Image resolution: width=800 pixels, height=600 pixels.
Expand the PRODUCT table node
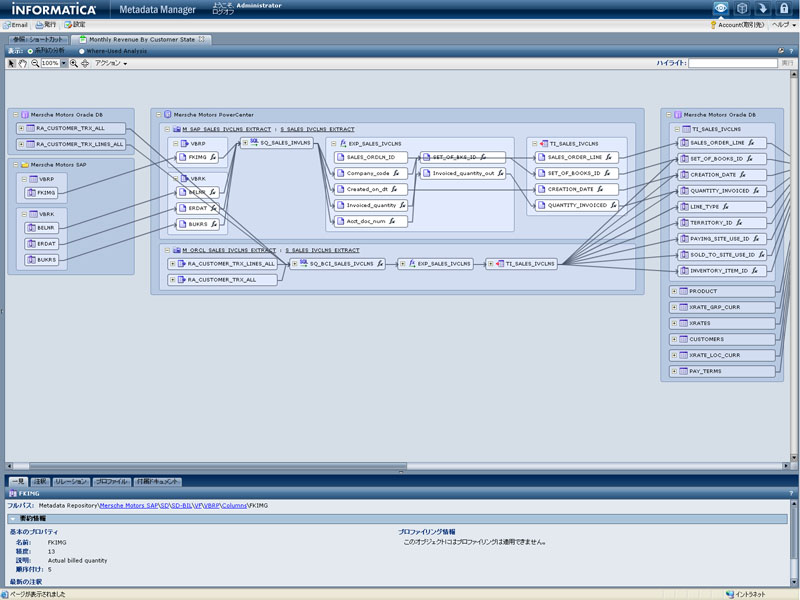click(x=674, y=291)
